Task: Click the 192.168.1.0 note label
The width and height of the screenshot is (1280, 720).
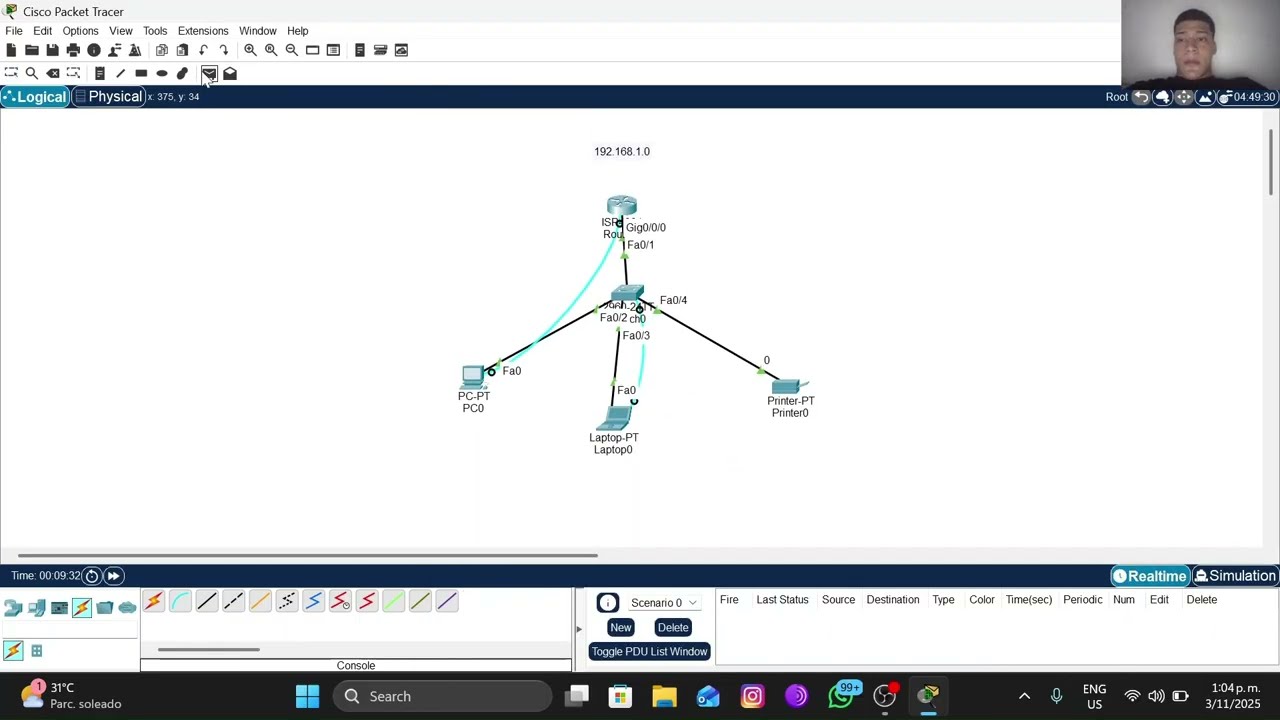Action: pos(622,152)
